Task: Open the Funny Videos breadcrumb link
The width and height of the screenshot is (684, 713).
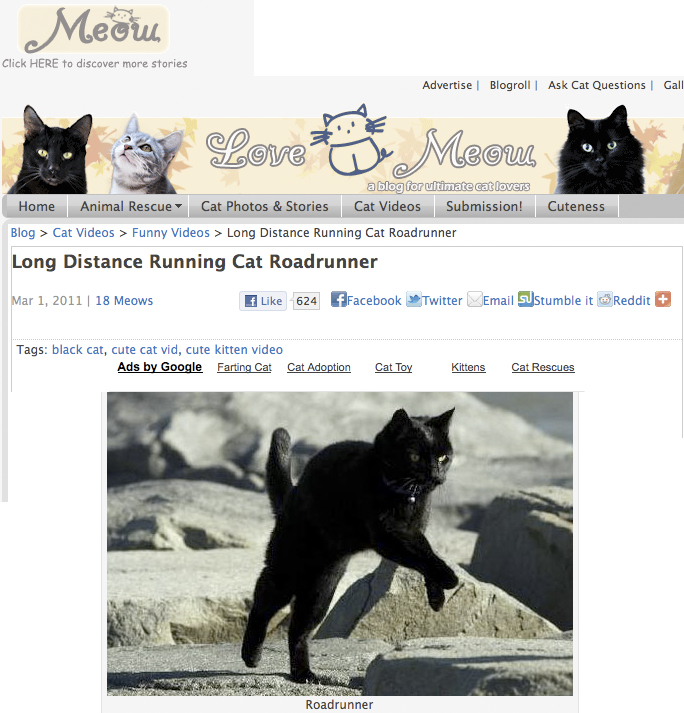Action: (171, 233)
